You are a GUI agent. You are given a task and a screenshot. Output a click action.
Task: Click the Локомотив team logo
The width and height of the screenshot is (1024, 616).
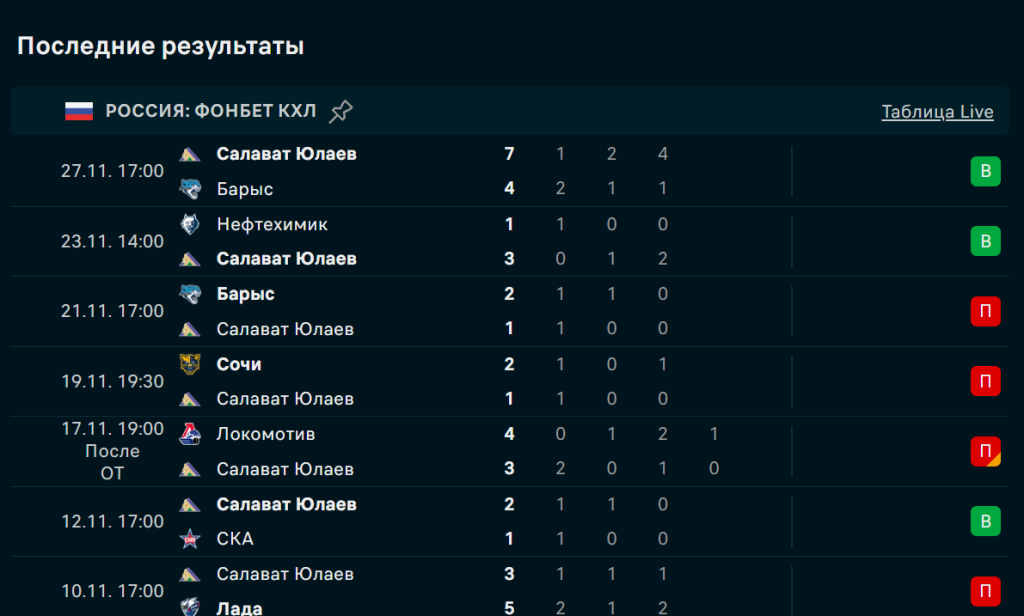[x=190, y=434]
